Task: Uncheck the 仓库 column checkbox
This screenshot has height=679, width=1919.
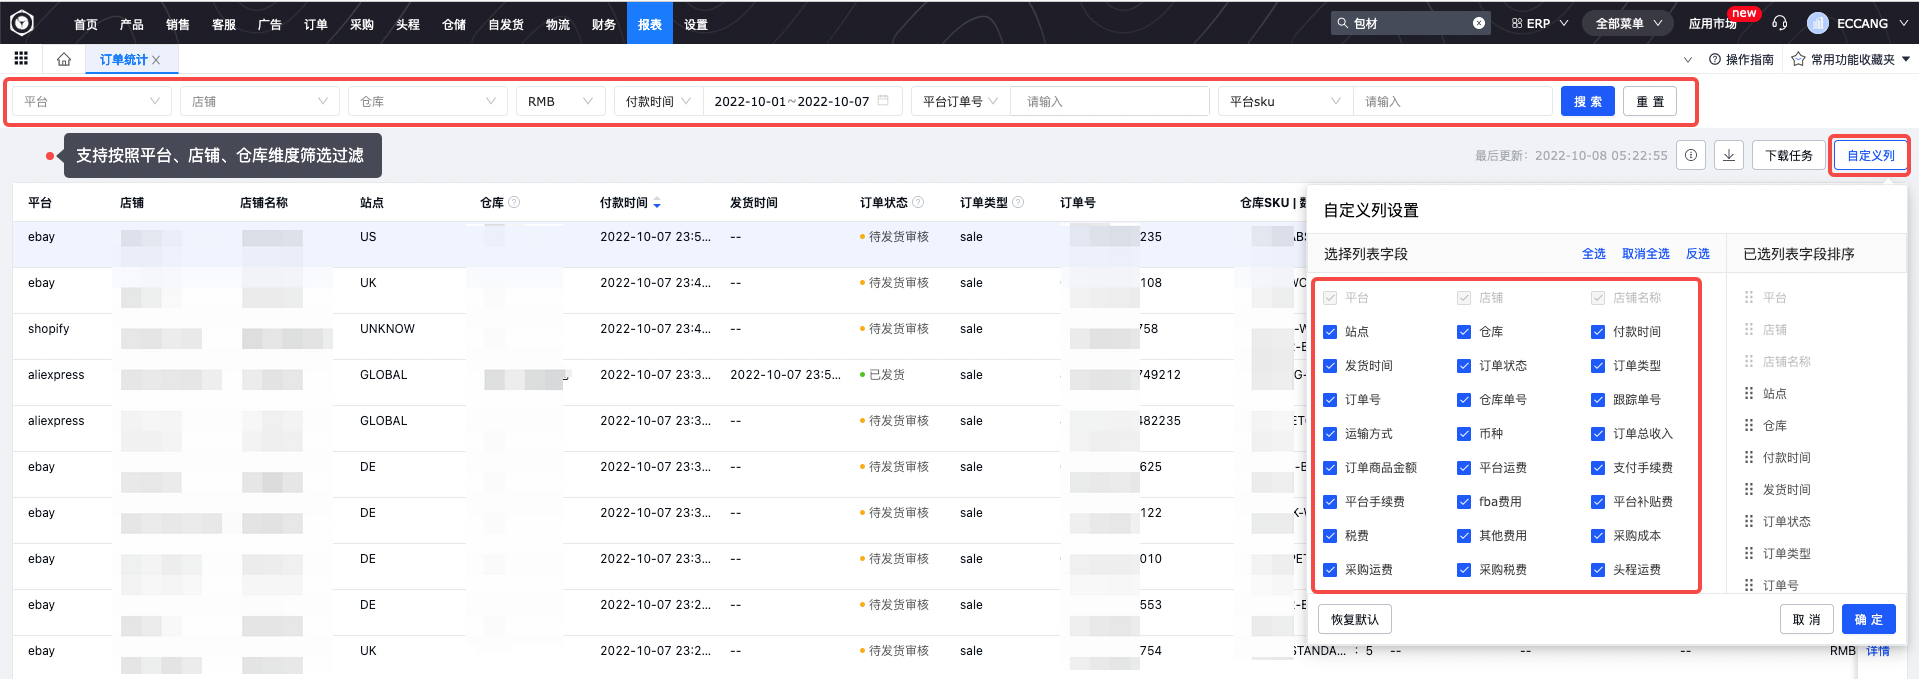Action: pyautogui.click(x=1464, y=332)
